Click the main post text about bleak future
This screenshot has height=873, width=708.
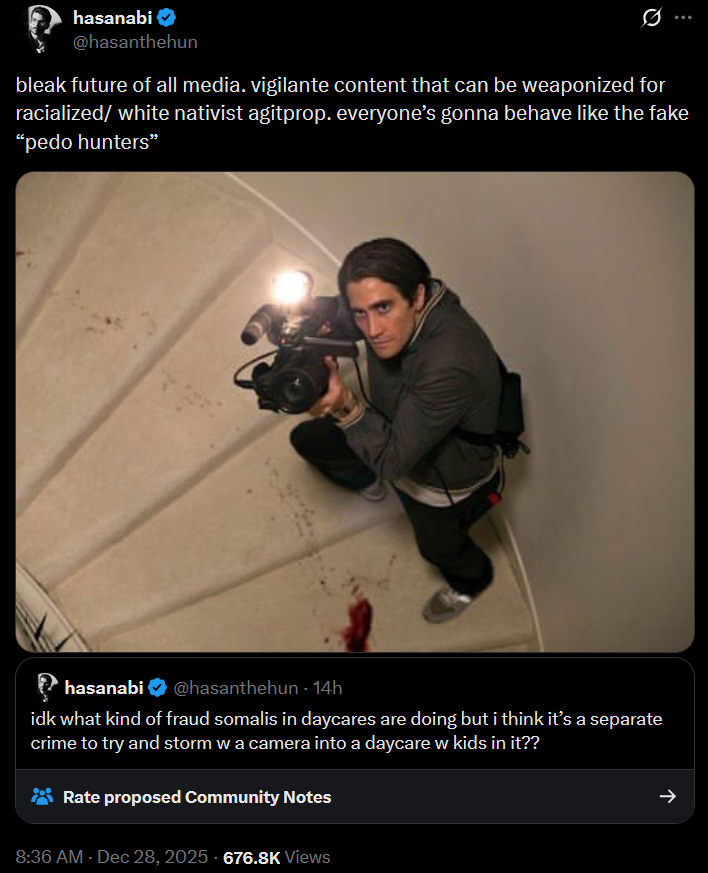point(352,114)
